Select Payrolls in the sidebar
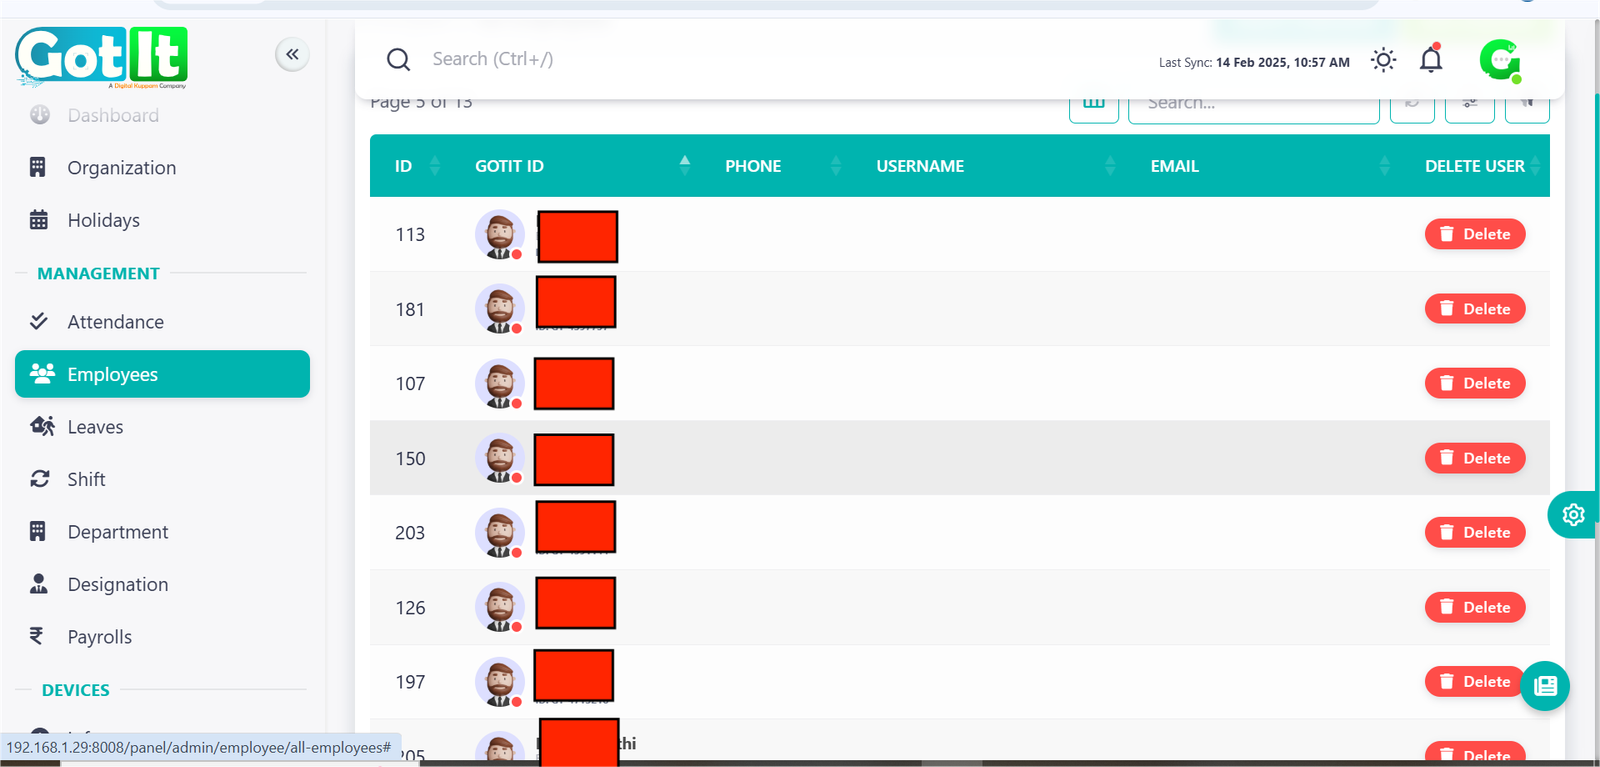The width and height of the screenshot is (1600, 767). pyautogui.click(x=99, y=637)
